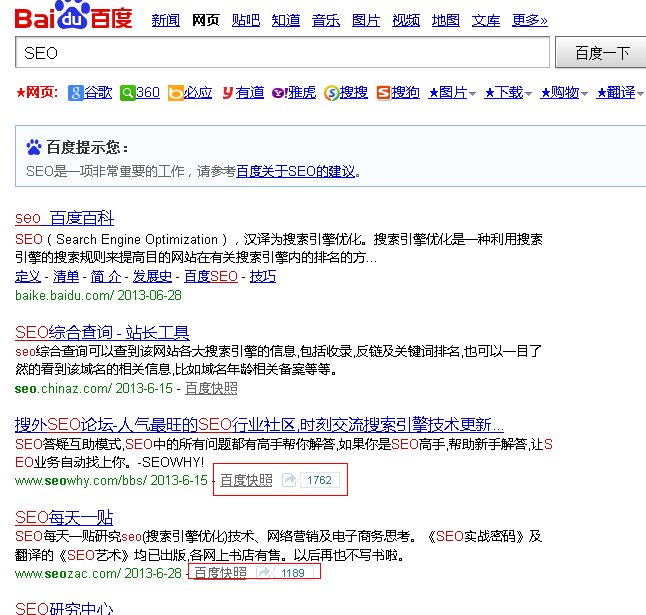Open the ★图片 link

(x=448, y=92)
